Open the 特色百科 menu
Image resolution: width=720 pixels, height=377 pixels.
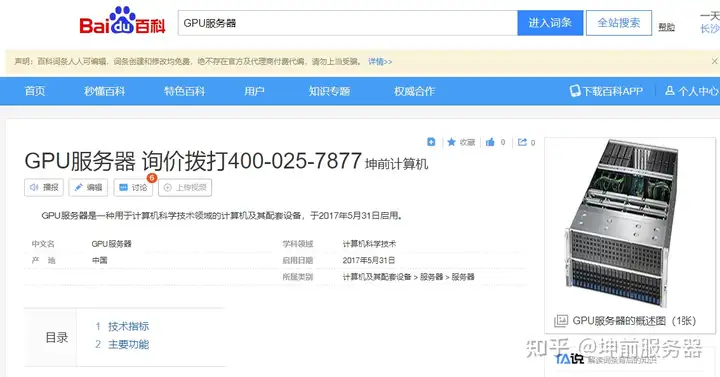click(185, 91)
